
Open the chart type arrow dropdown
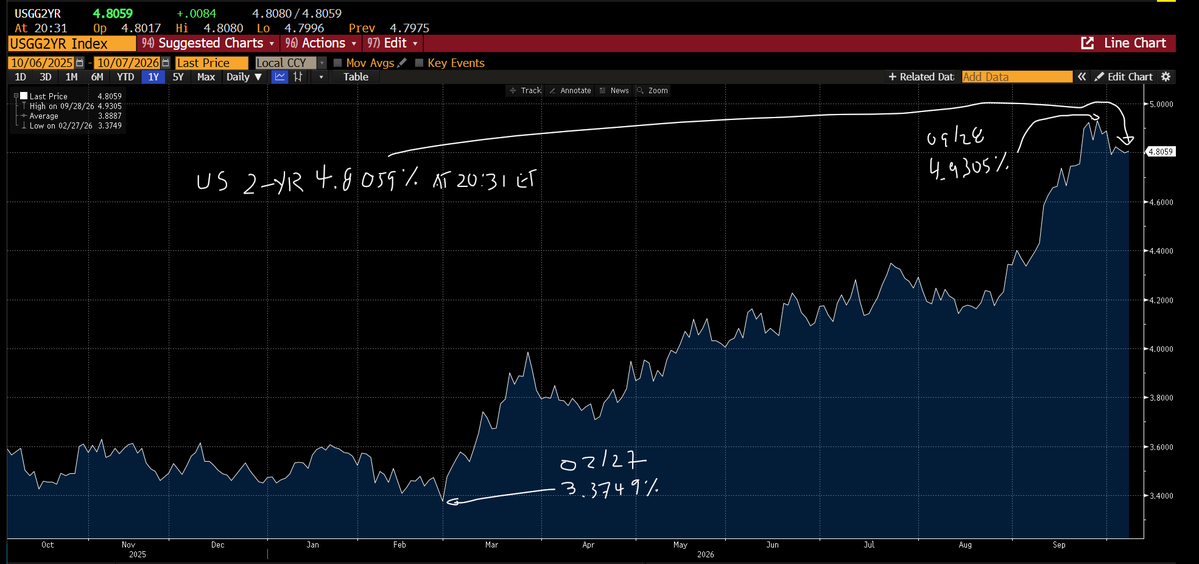click(x=321, y=77)
